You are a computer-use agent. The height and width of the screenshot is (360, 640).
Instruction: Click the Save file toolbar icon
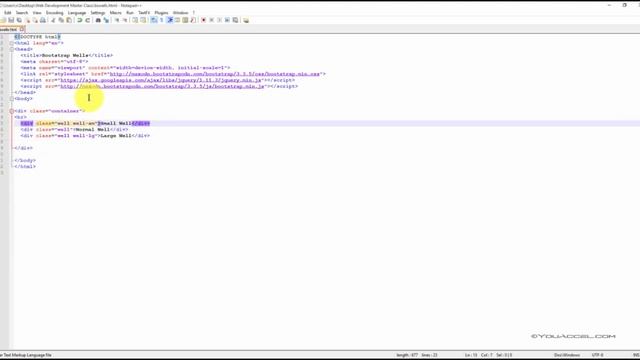click(x=11, y=20)
